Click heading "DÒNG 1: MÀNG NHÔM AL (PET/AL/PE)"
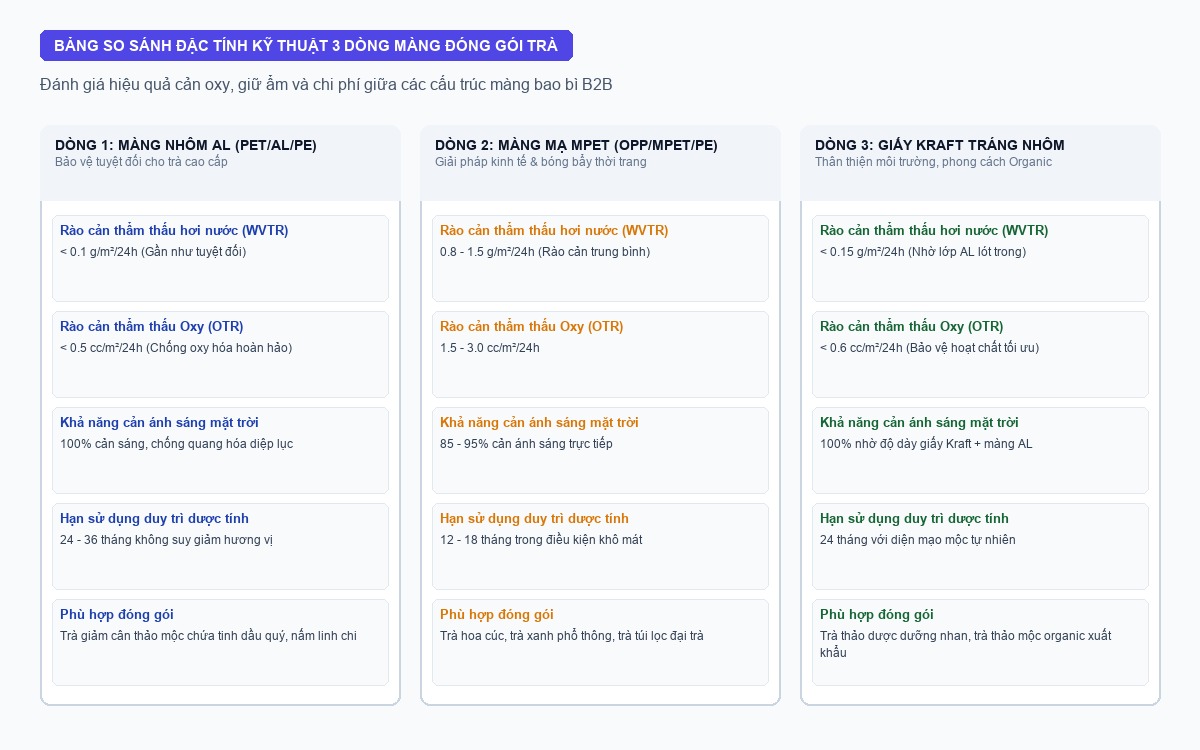Image resolution: width=1200 pixels, height=750 pixels. pos(186,145)
